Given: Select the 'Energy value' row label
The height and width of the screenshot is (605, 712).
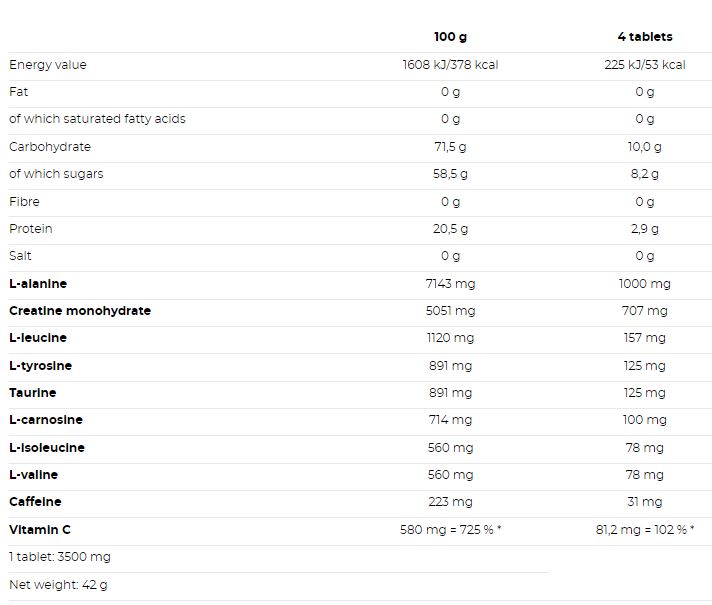Looking at the screenshot, I should pos(48,65).
